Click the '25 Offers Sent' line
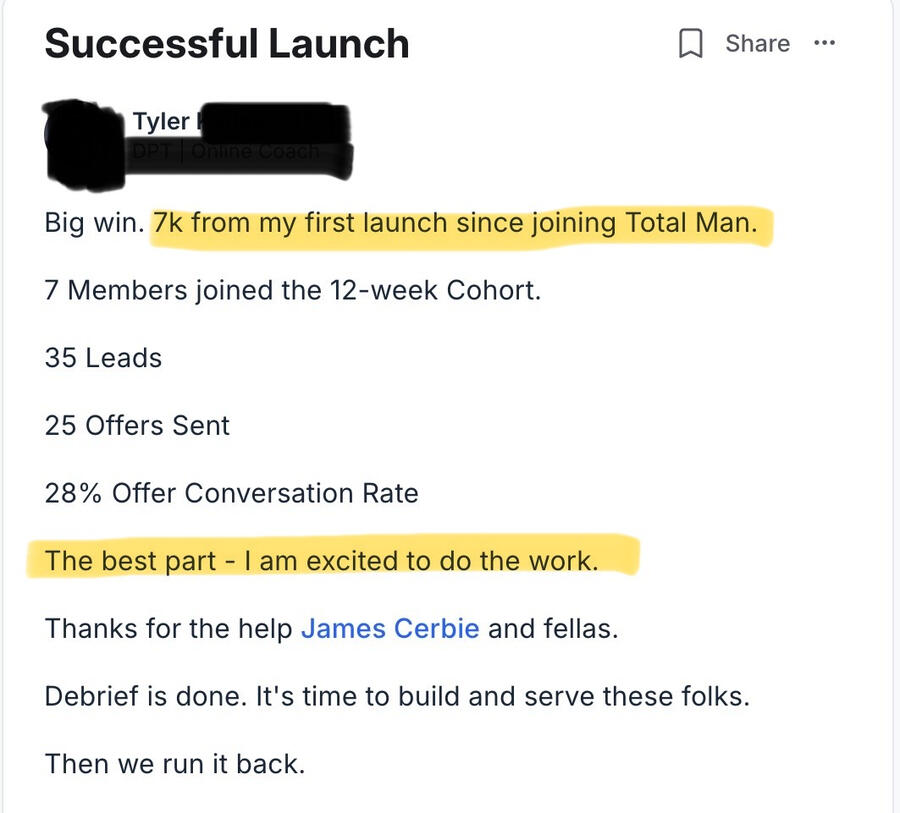Viewport: 900px width, 813px height. tap(137, 425)
